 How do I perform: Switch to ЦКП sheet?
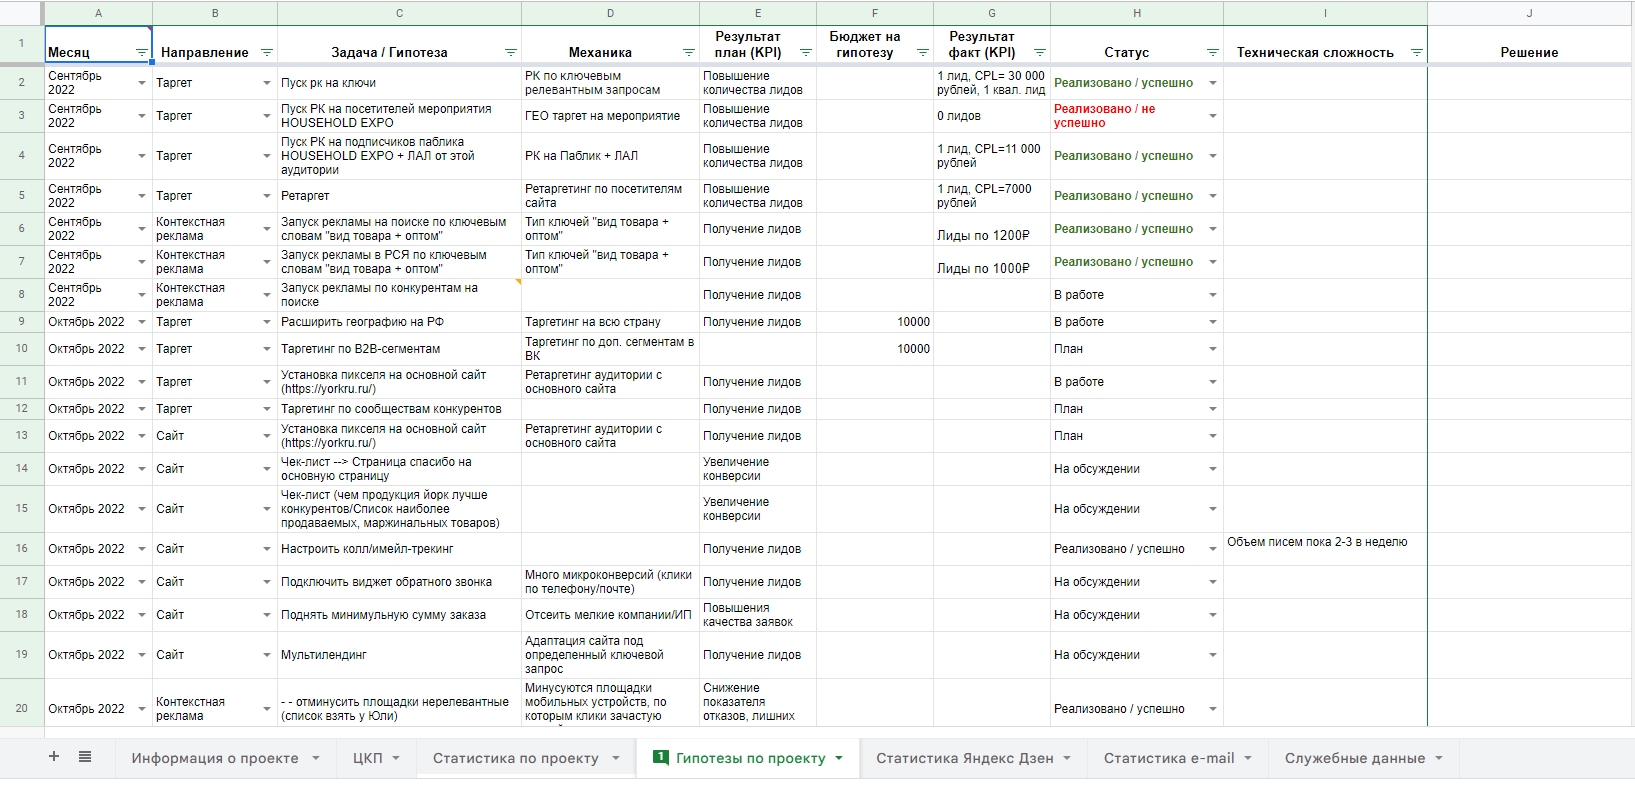368,758
